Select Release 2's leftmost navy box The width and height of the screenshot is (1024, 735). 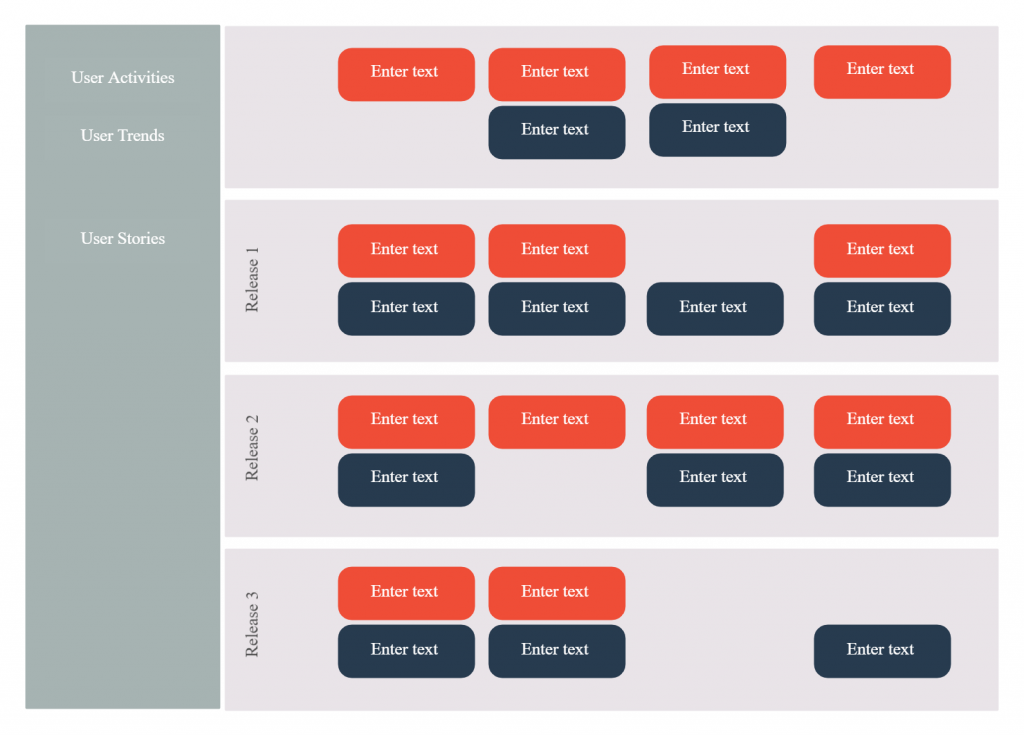[406, 479]
